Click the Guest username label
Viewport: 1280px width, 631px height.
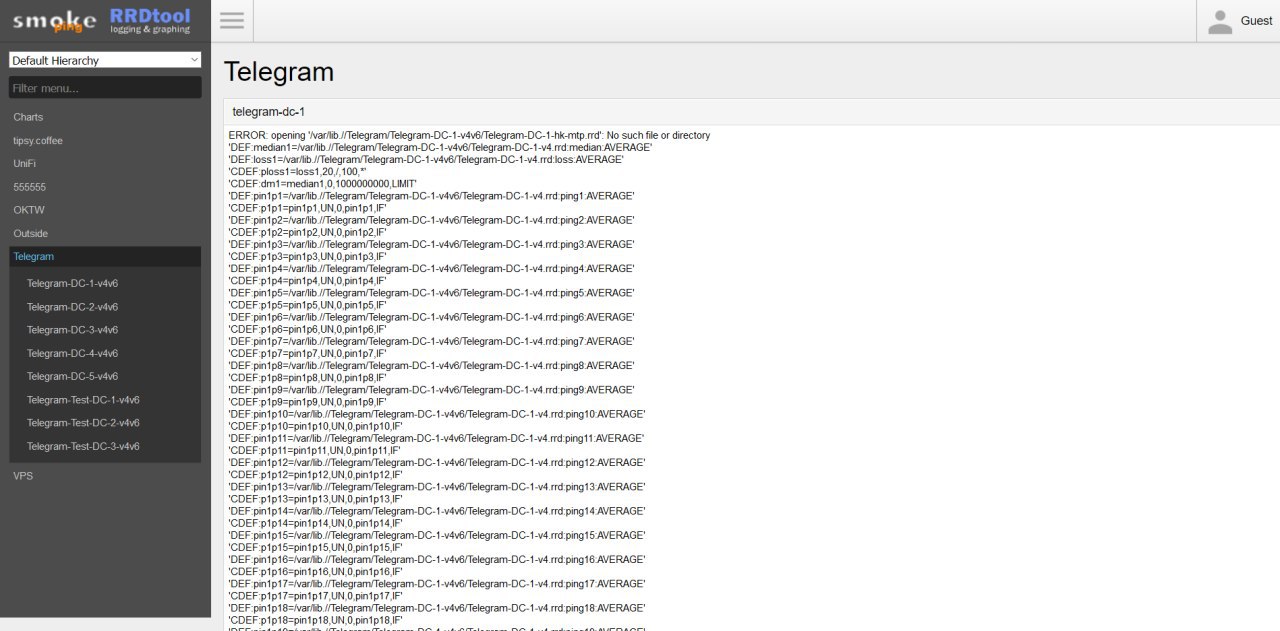coord(1256,21)
